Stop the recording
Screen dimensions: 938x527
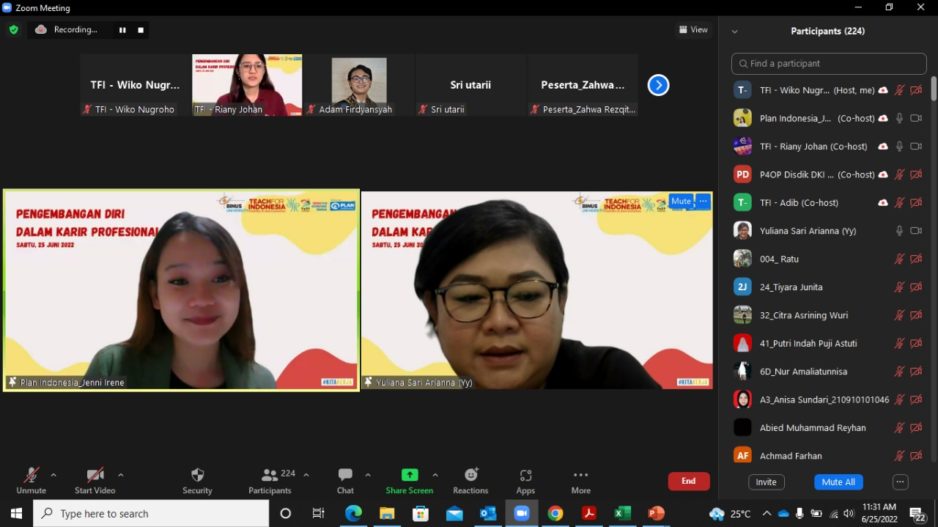[x=141, y=30]
